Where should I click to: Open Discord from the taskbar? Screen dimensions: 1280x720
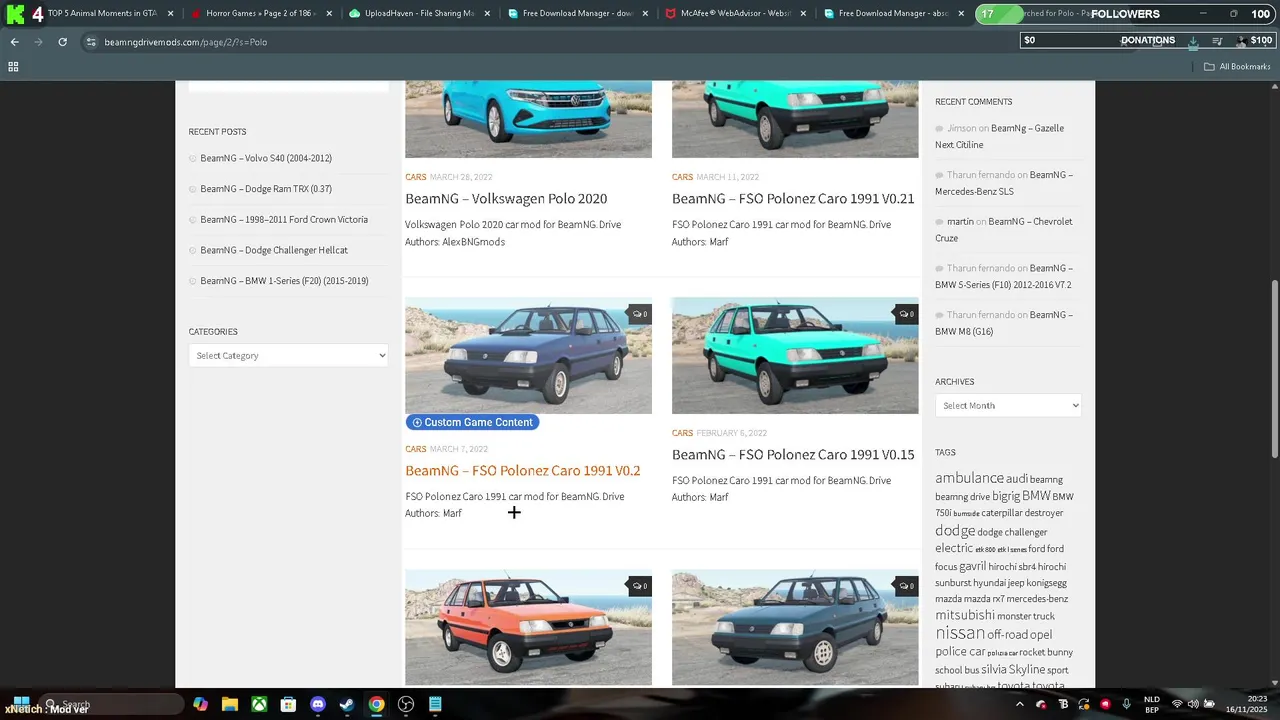(x=318, y=704)
